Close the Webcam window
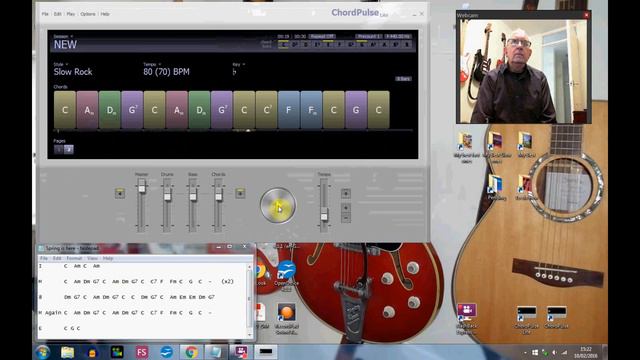This screenshot has width=640, height=360. 586,15
